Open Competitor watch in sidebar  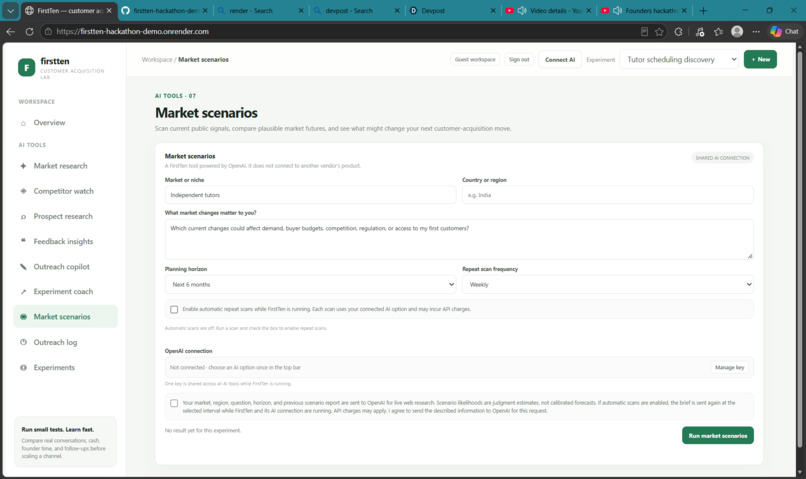pyautogui.click(x=65, y=191)
